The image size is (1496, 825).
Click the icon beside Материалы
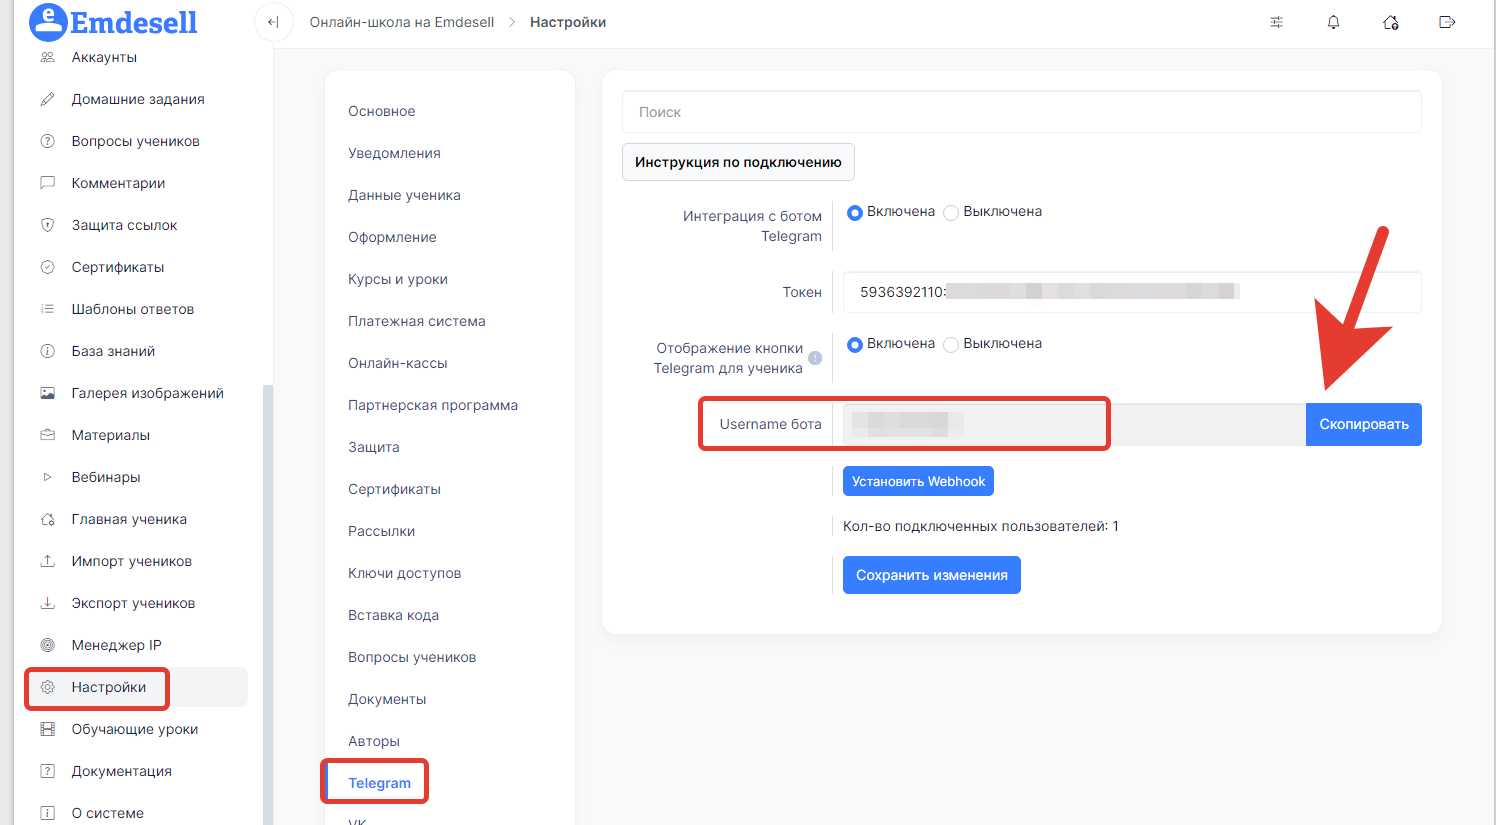(x=47, y=435)
